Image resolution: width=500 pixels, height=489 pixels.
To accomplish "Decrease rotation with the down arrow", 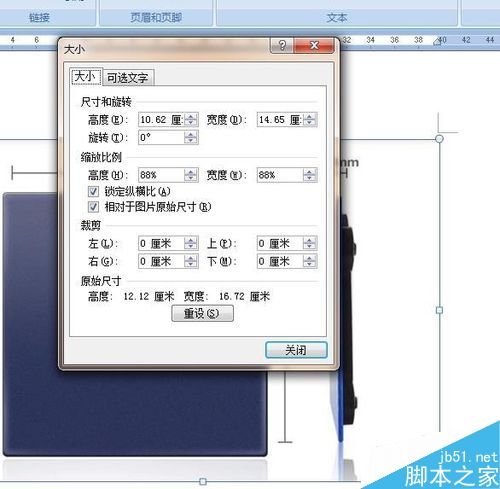I will click(191, 141).
